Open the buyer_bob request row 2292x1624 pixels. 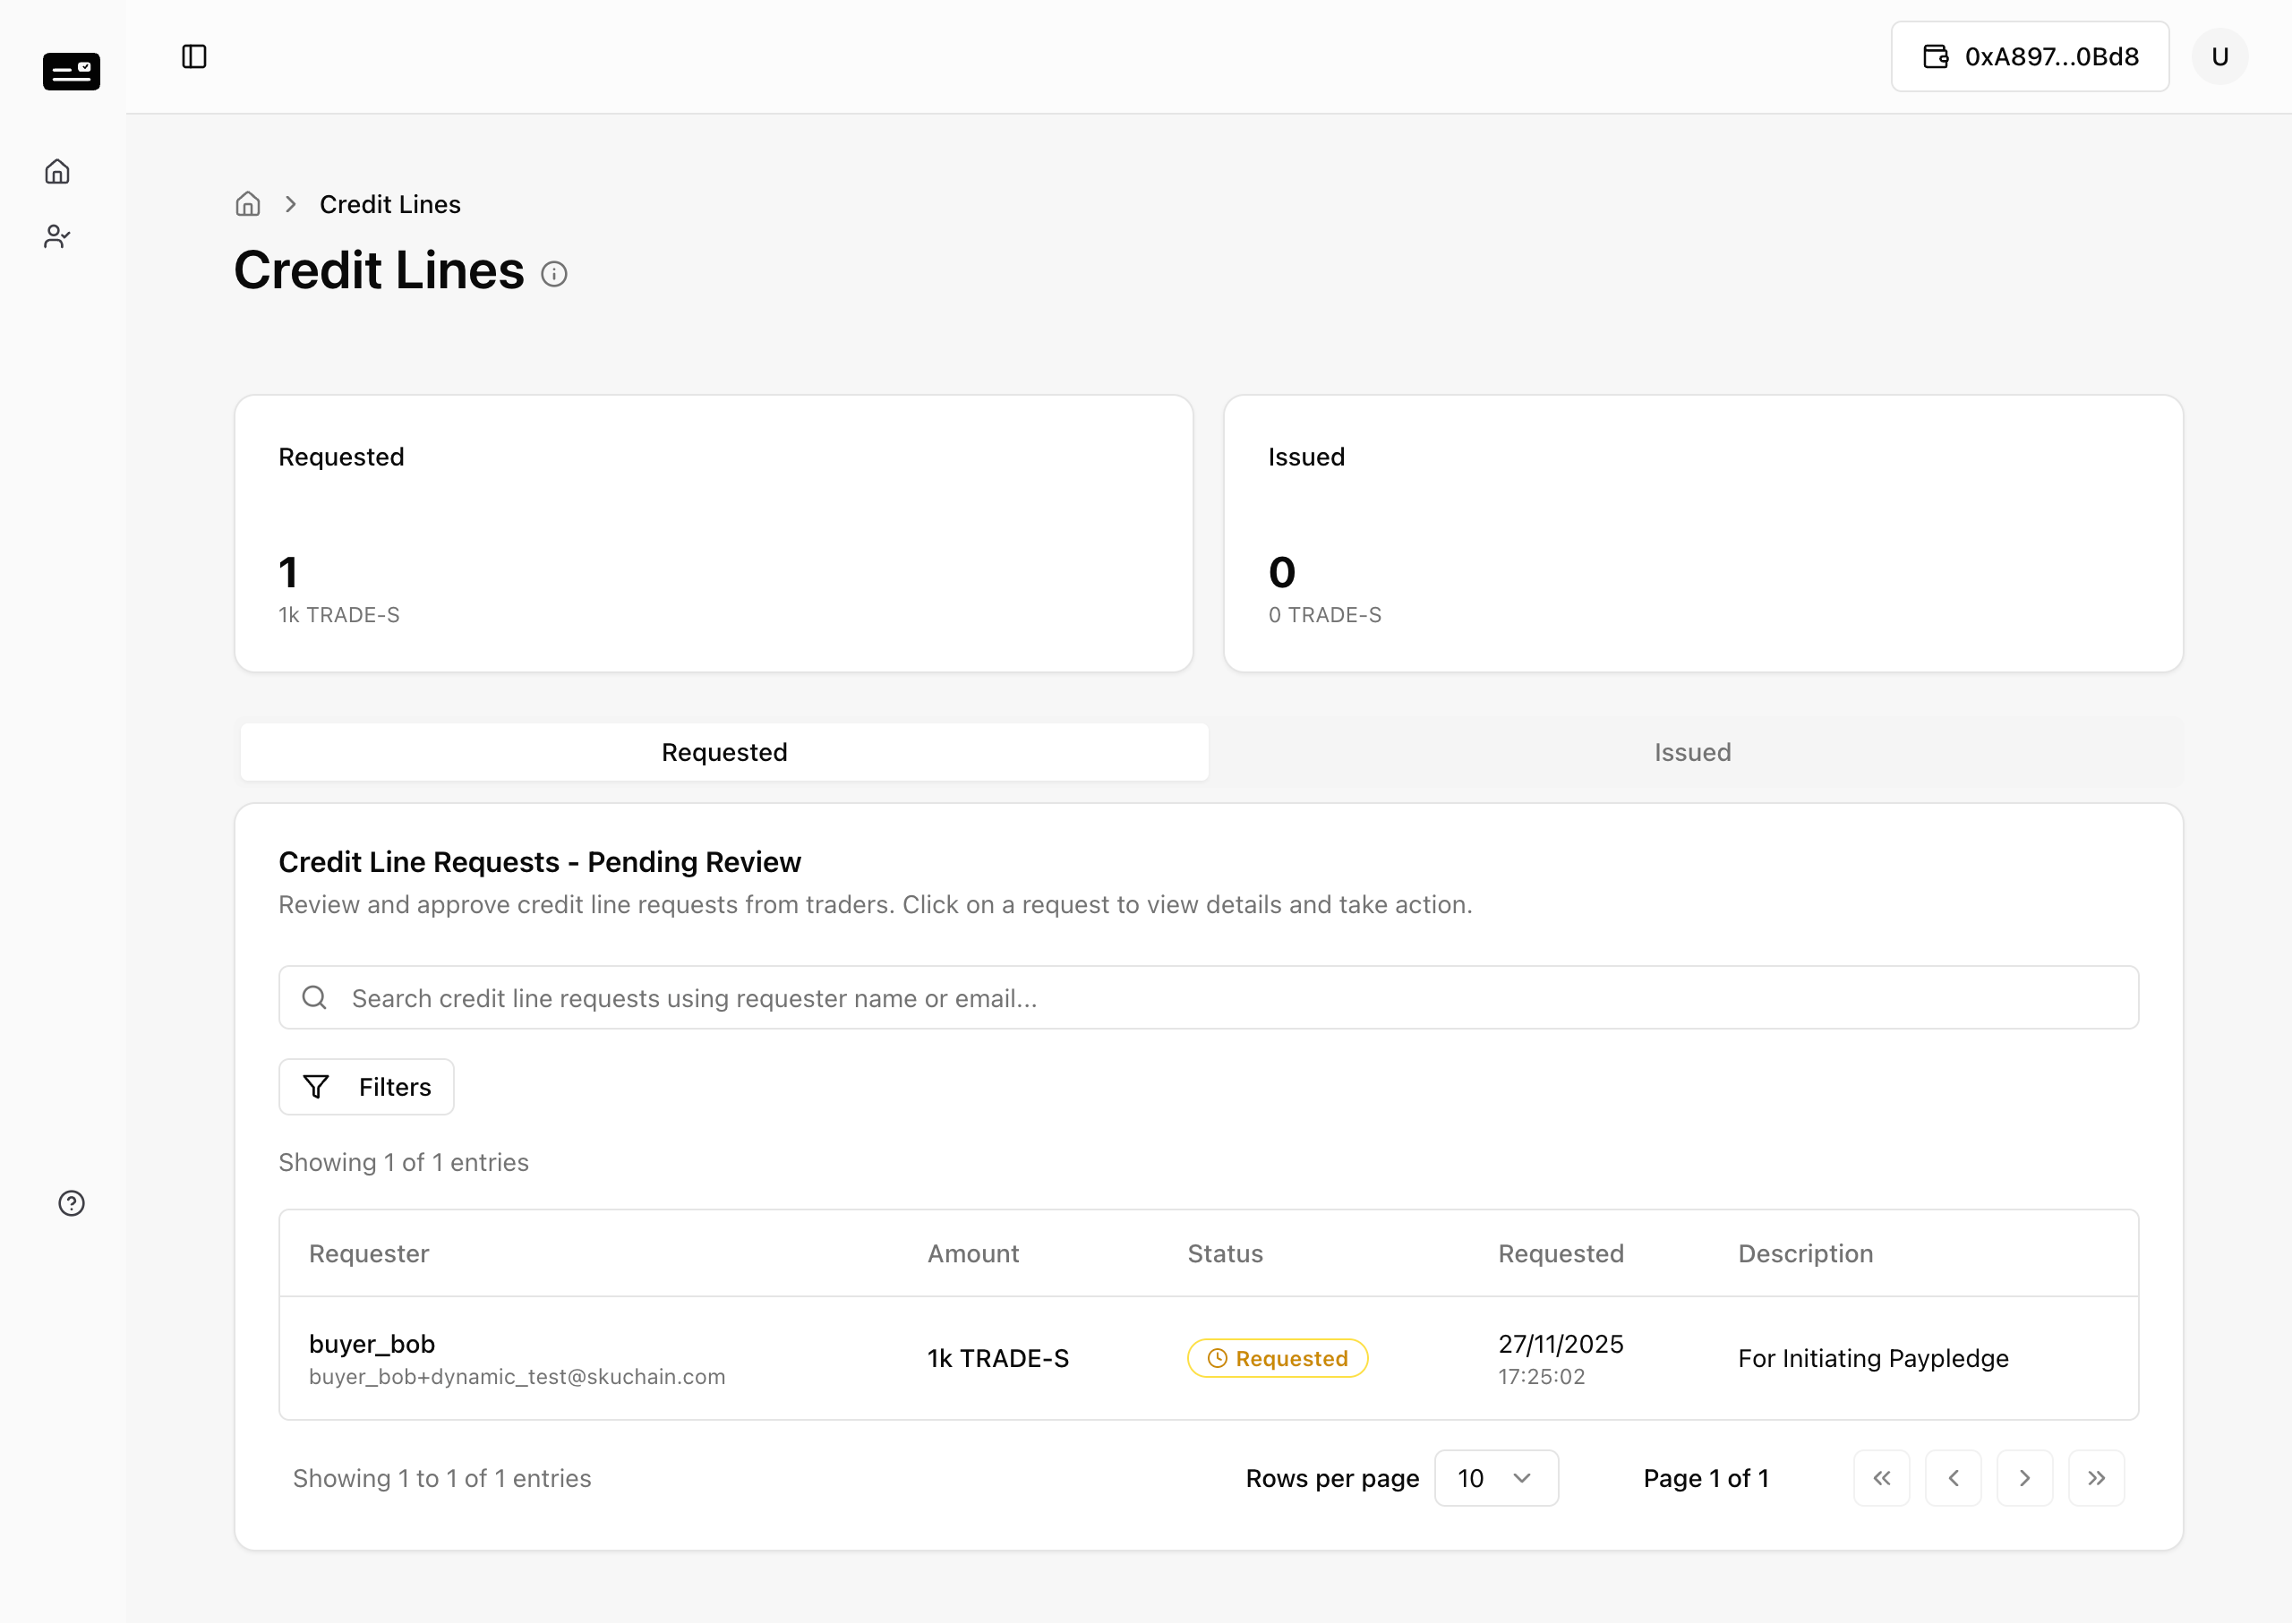[x=1208, y=1358]
